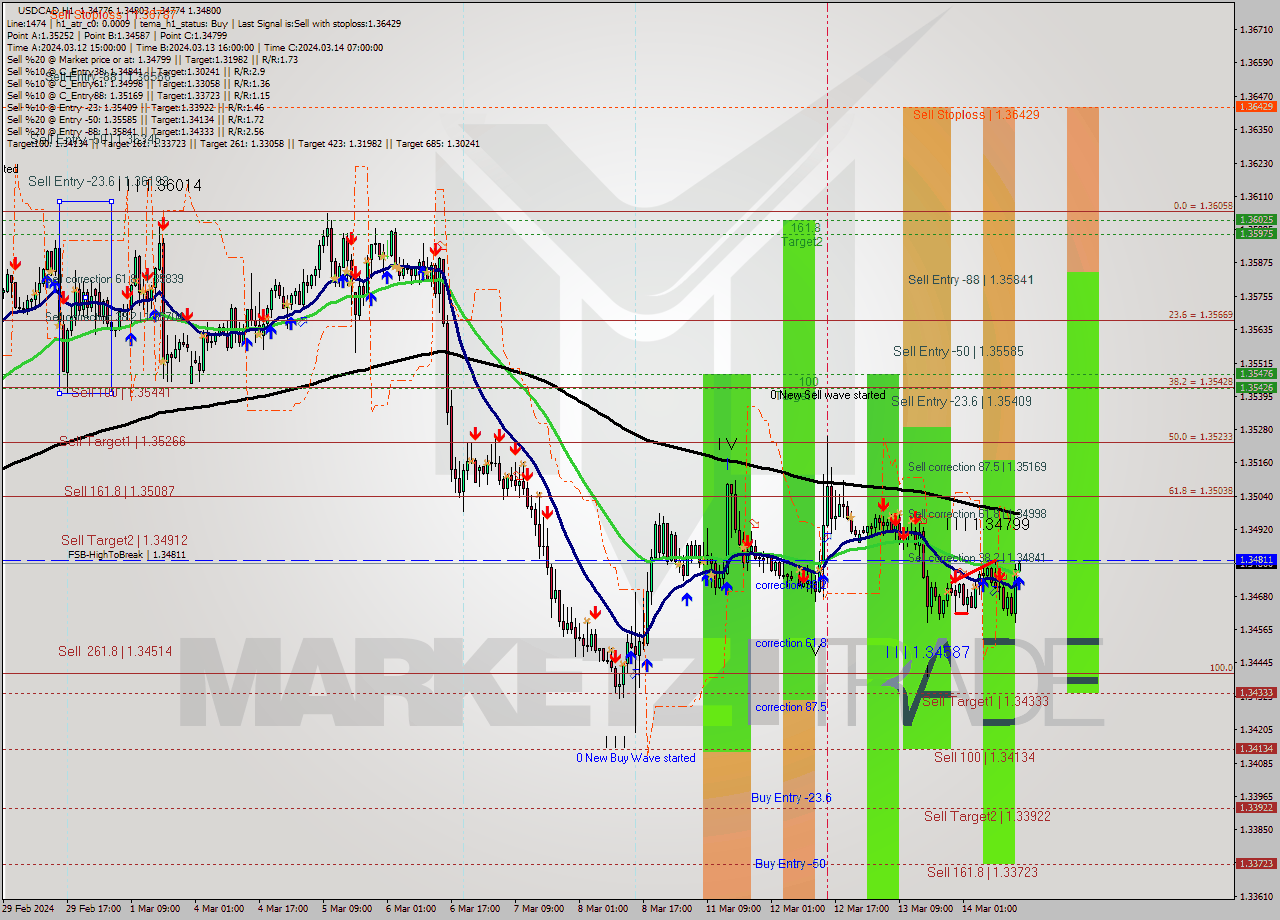Select the 'Sell 100 | 1.34134' label
The height and width of the screenshot is (920, 1280).
point(984,758)
